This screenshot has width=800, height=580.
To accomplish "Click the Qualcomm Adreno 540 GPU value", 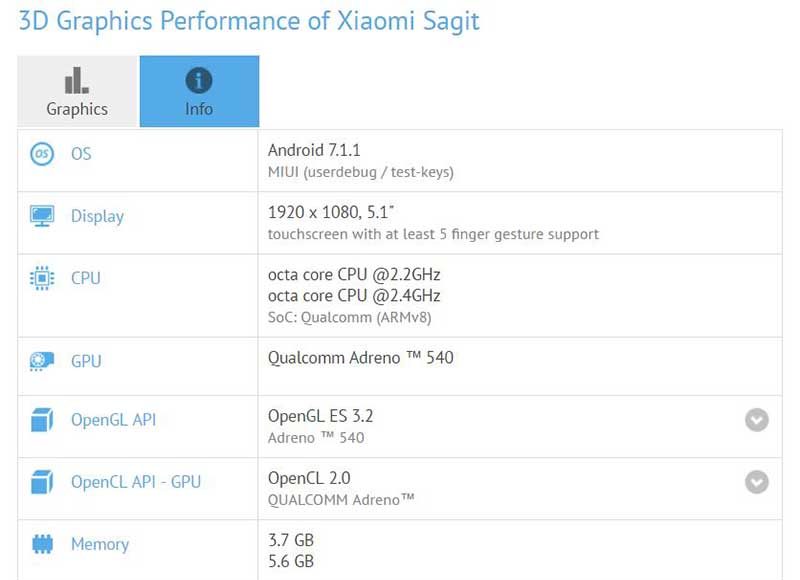I will click(360, 357).
